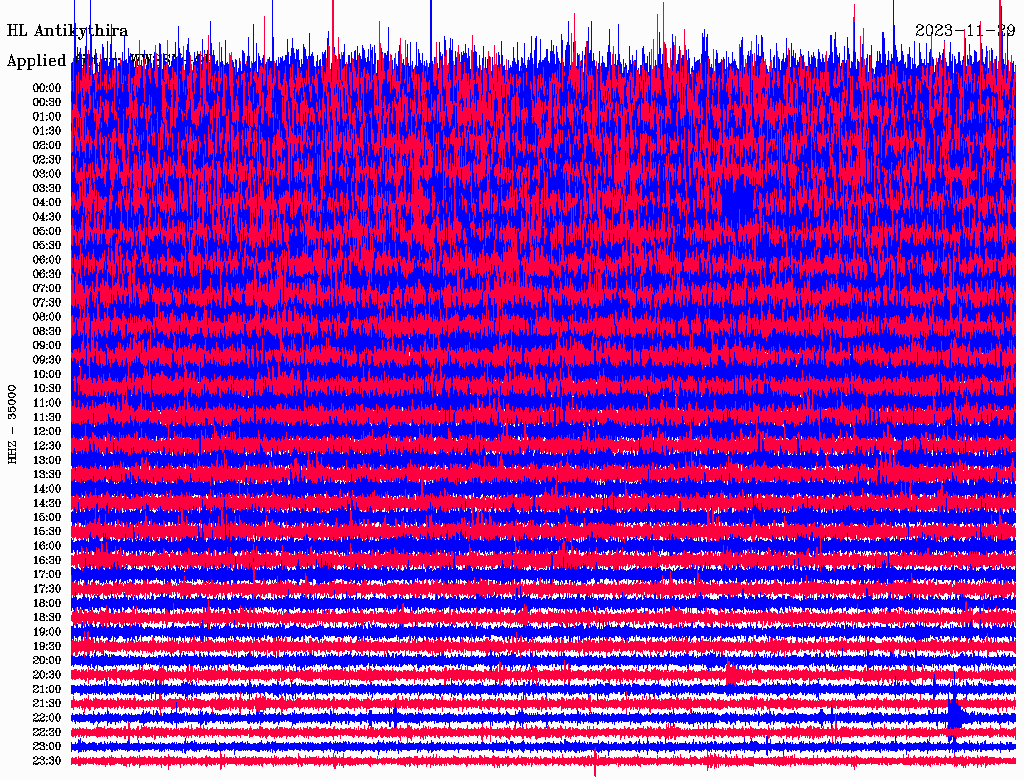Select the 16:30 time label
The height and width of the screenshot is (780, 1024).
[x=47, y=561]
